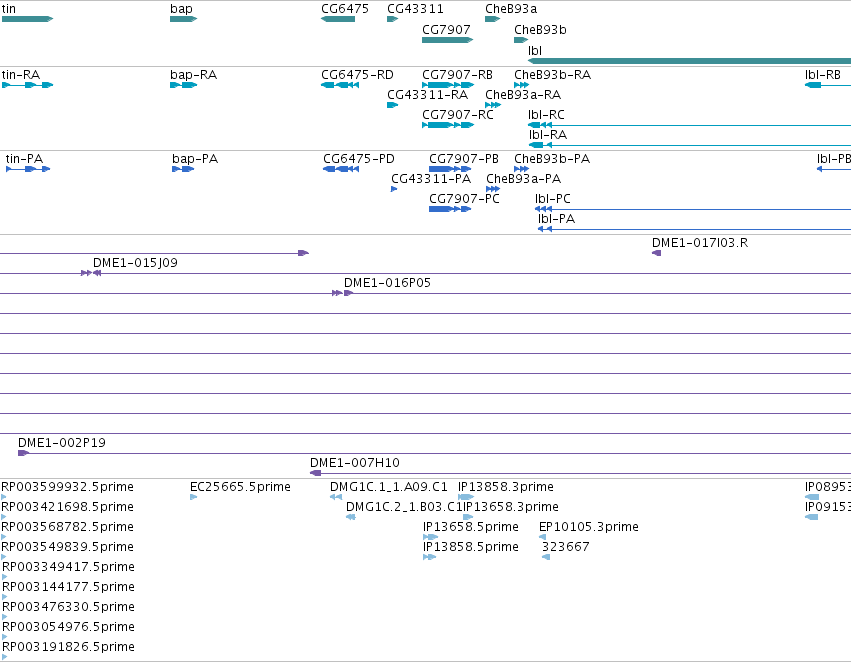
Task: Click the EC25665.5prime EST label
Action: [x=240, y=487]
